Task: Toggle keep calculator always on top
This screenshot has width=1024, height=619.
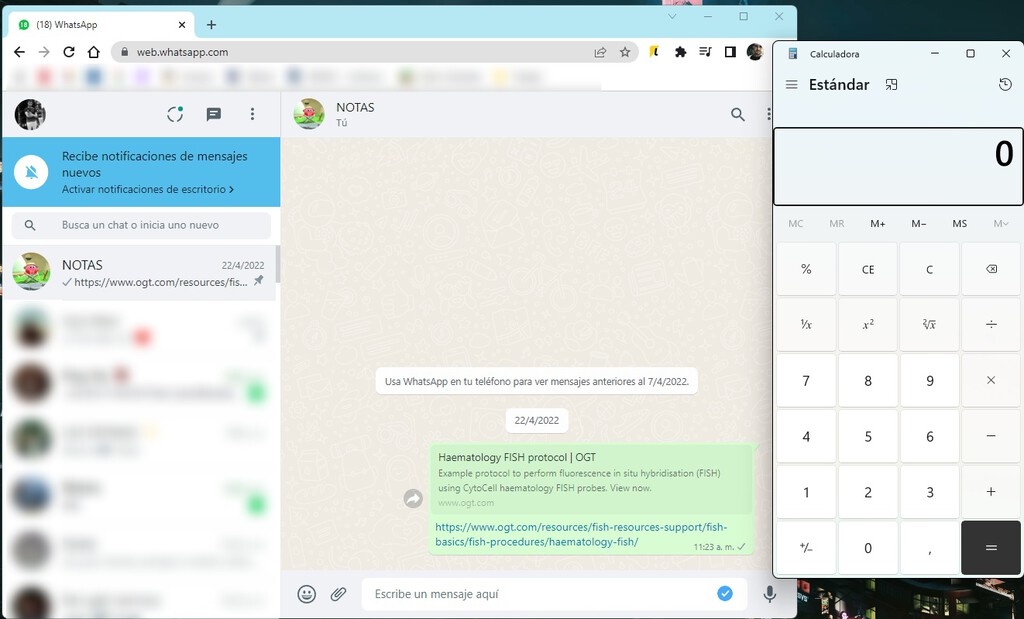Action: [x=891, y=85]
